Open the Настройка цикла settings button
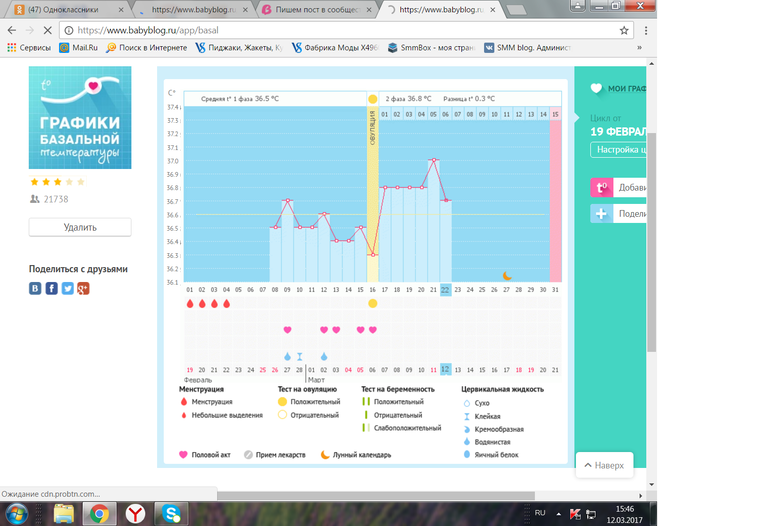Viewport: 770px width, 526px height. click(618, 150)
